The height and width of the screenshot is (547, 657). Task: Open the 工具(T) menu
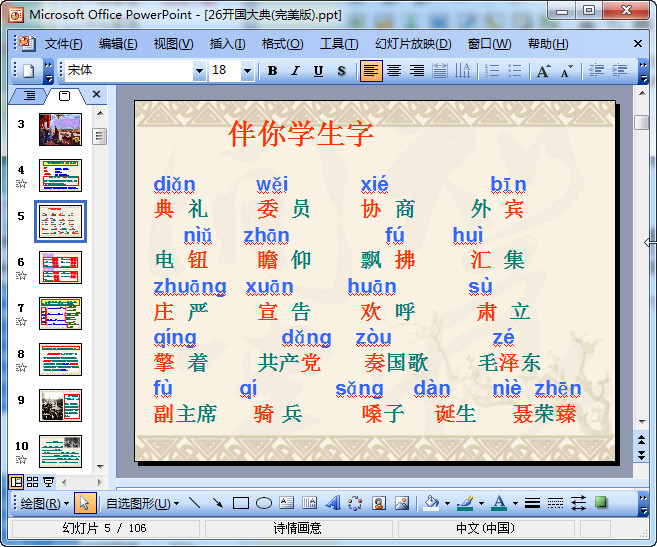click(339, 44)
